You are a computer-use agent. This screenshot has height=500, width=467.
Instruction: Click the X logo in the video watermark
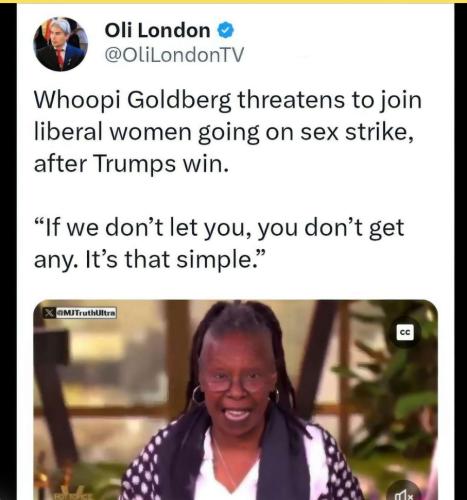click(x=50, y=313)
